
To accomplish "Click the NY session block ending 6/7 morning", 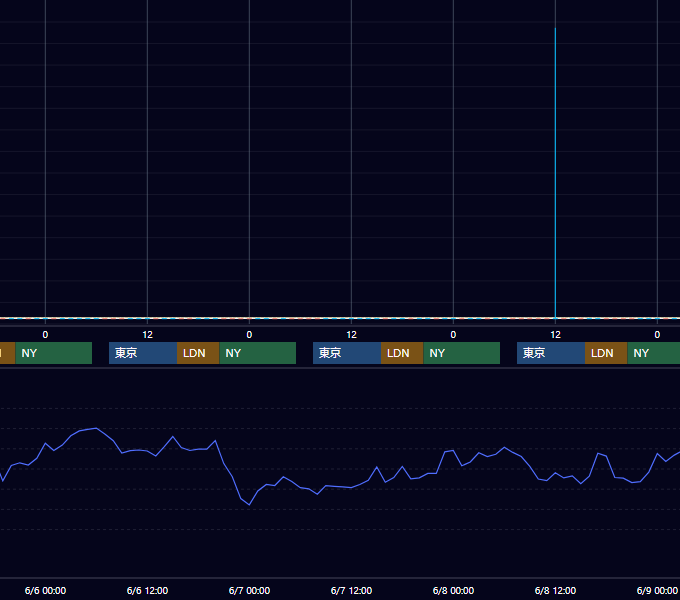I will (258, 353).
